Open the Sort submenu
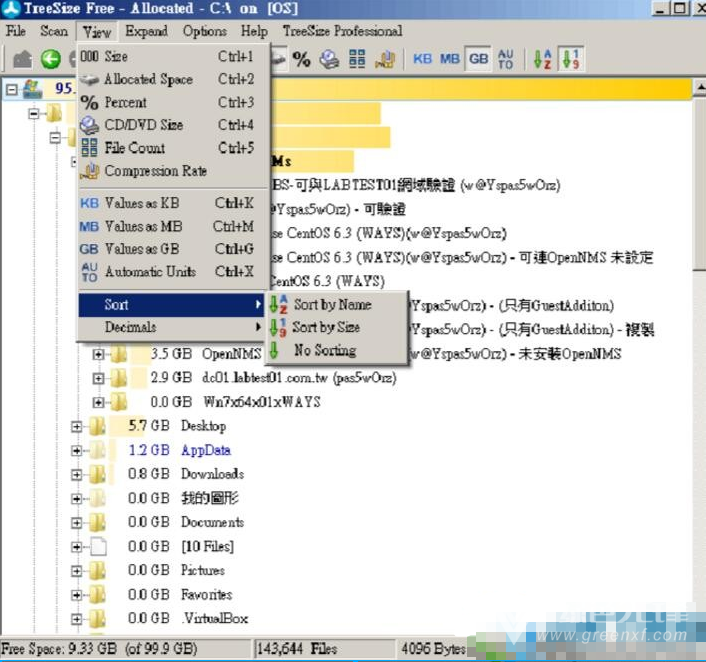This screenshot has height=662, width=706. pos(171,305)
